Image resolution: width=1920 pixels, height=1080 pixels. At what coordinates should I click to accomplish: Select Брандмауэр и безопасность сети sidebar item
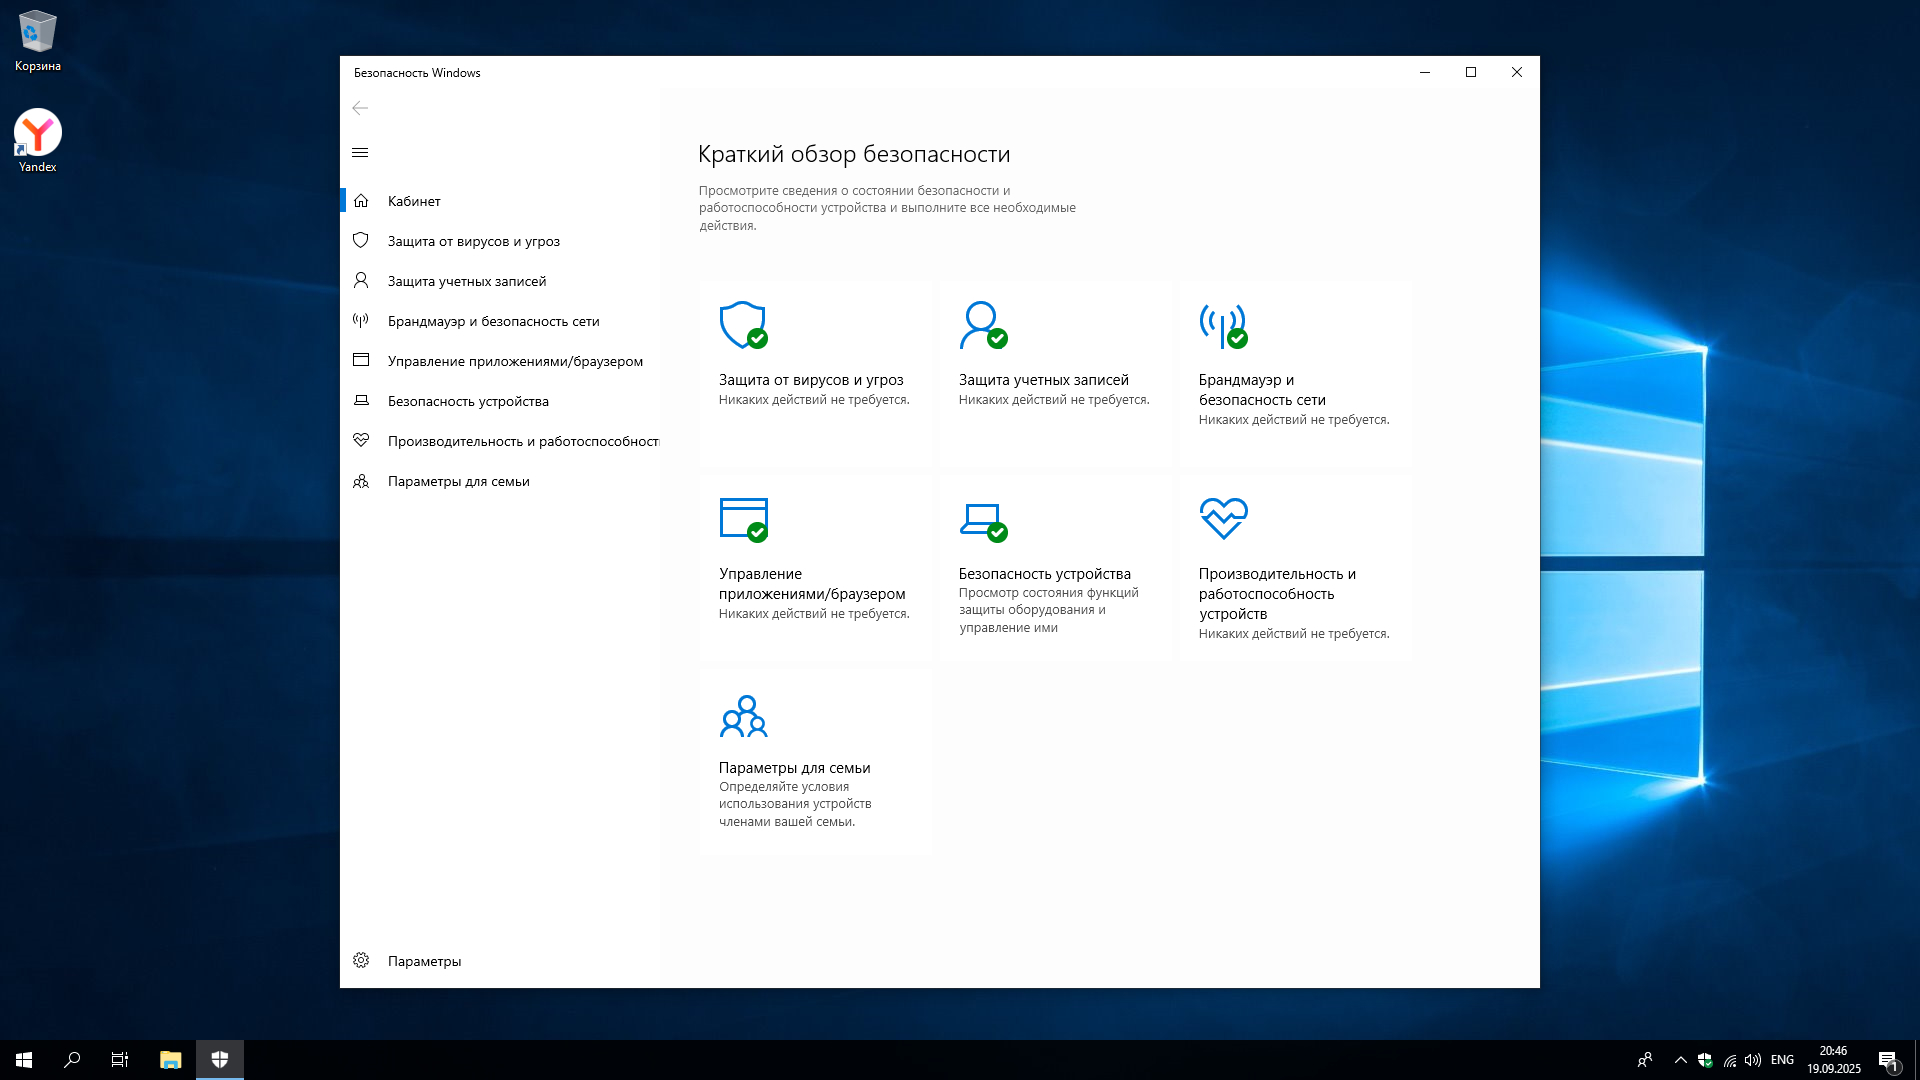[x=493, y=321]
